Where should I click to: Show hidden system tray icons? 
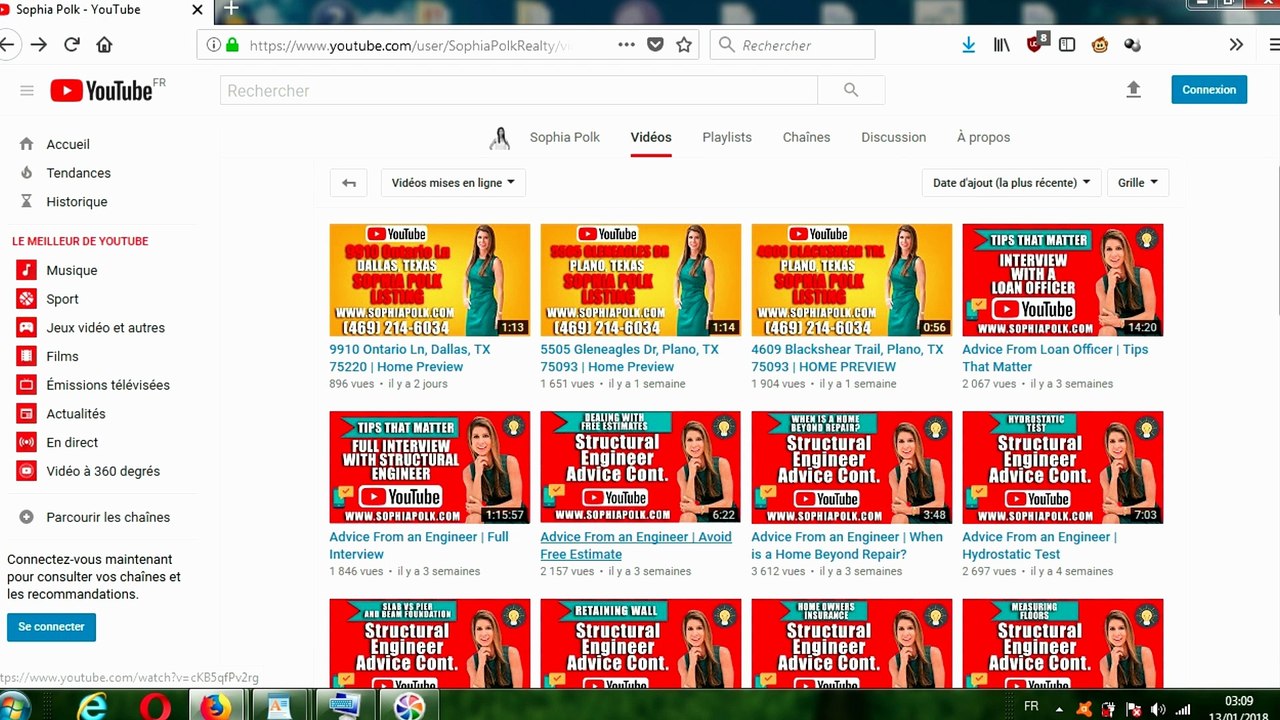point(1059,708)
